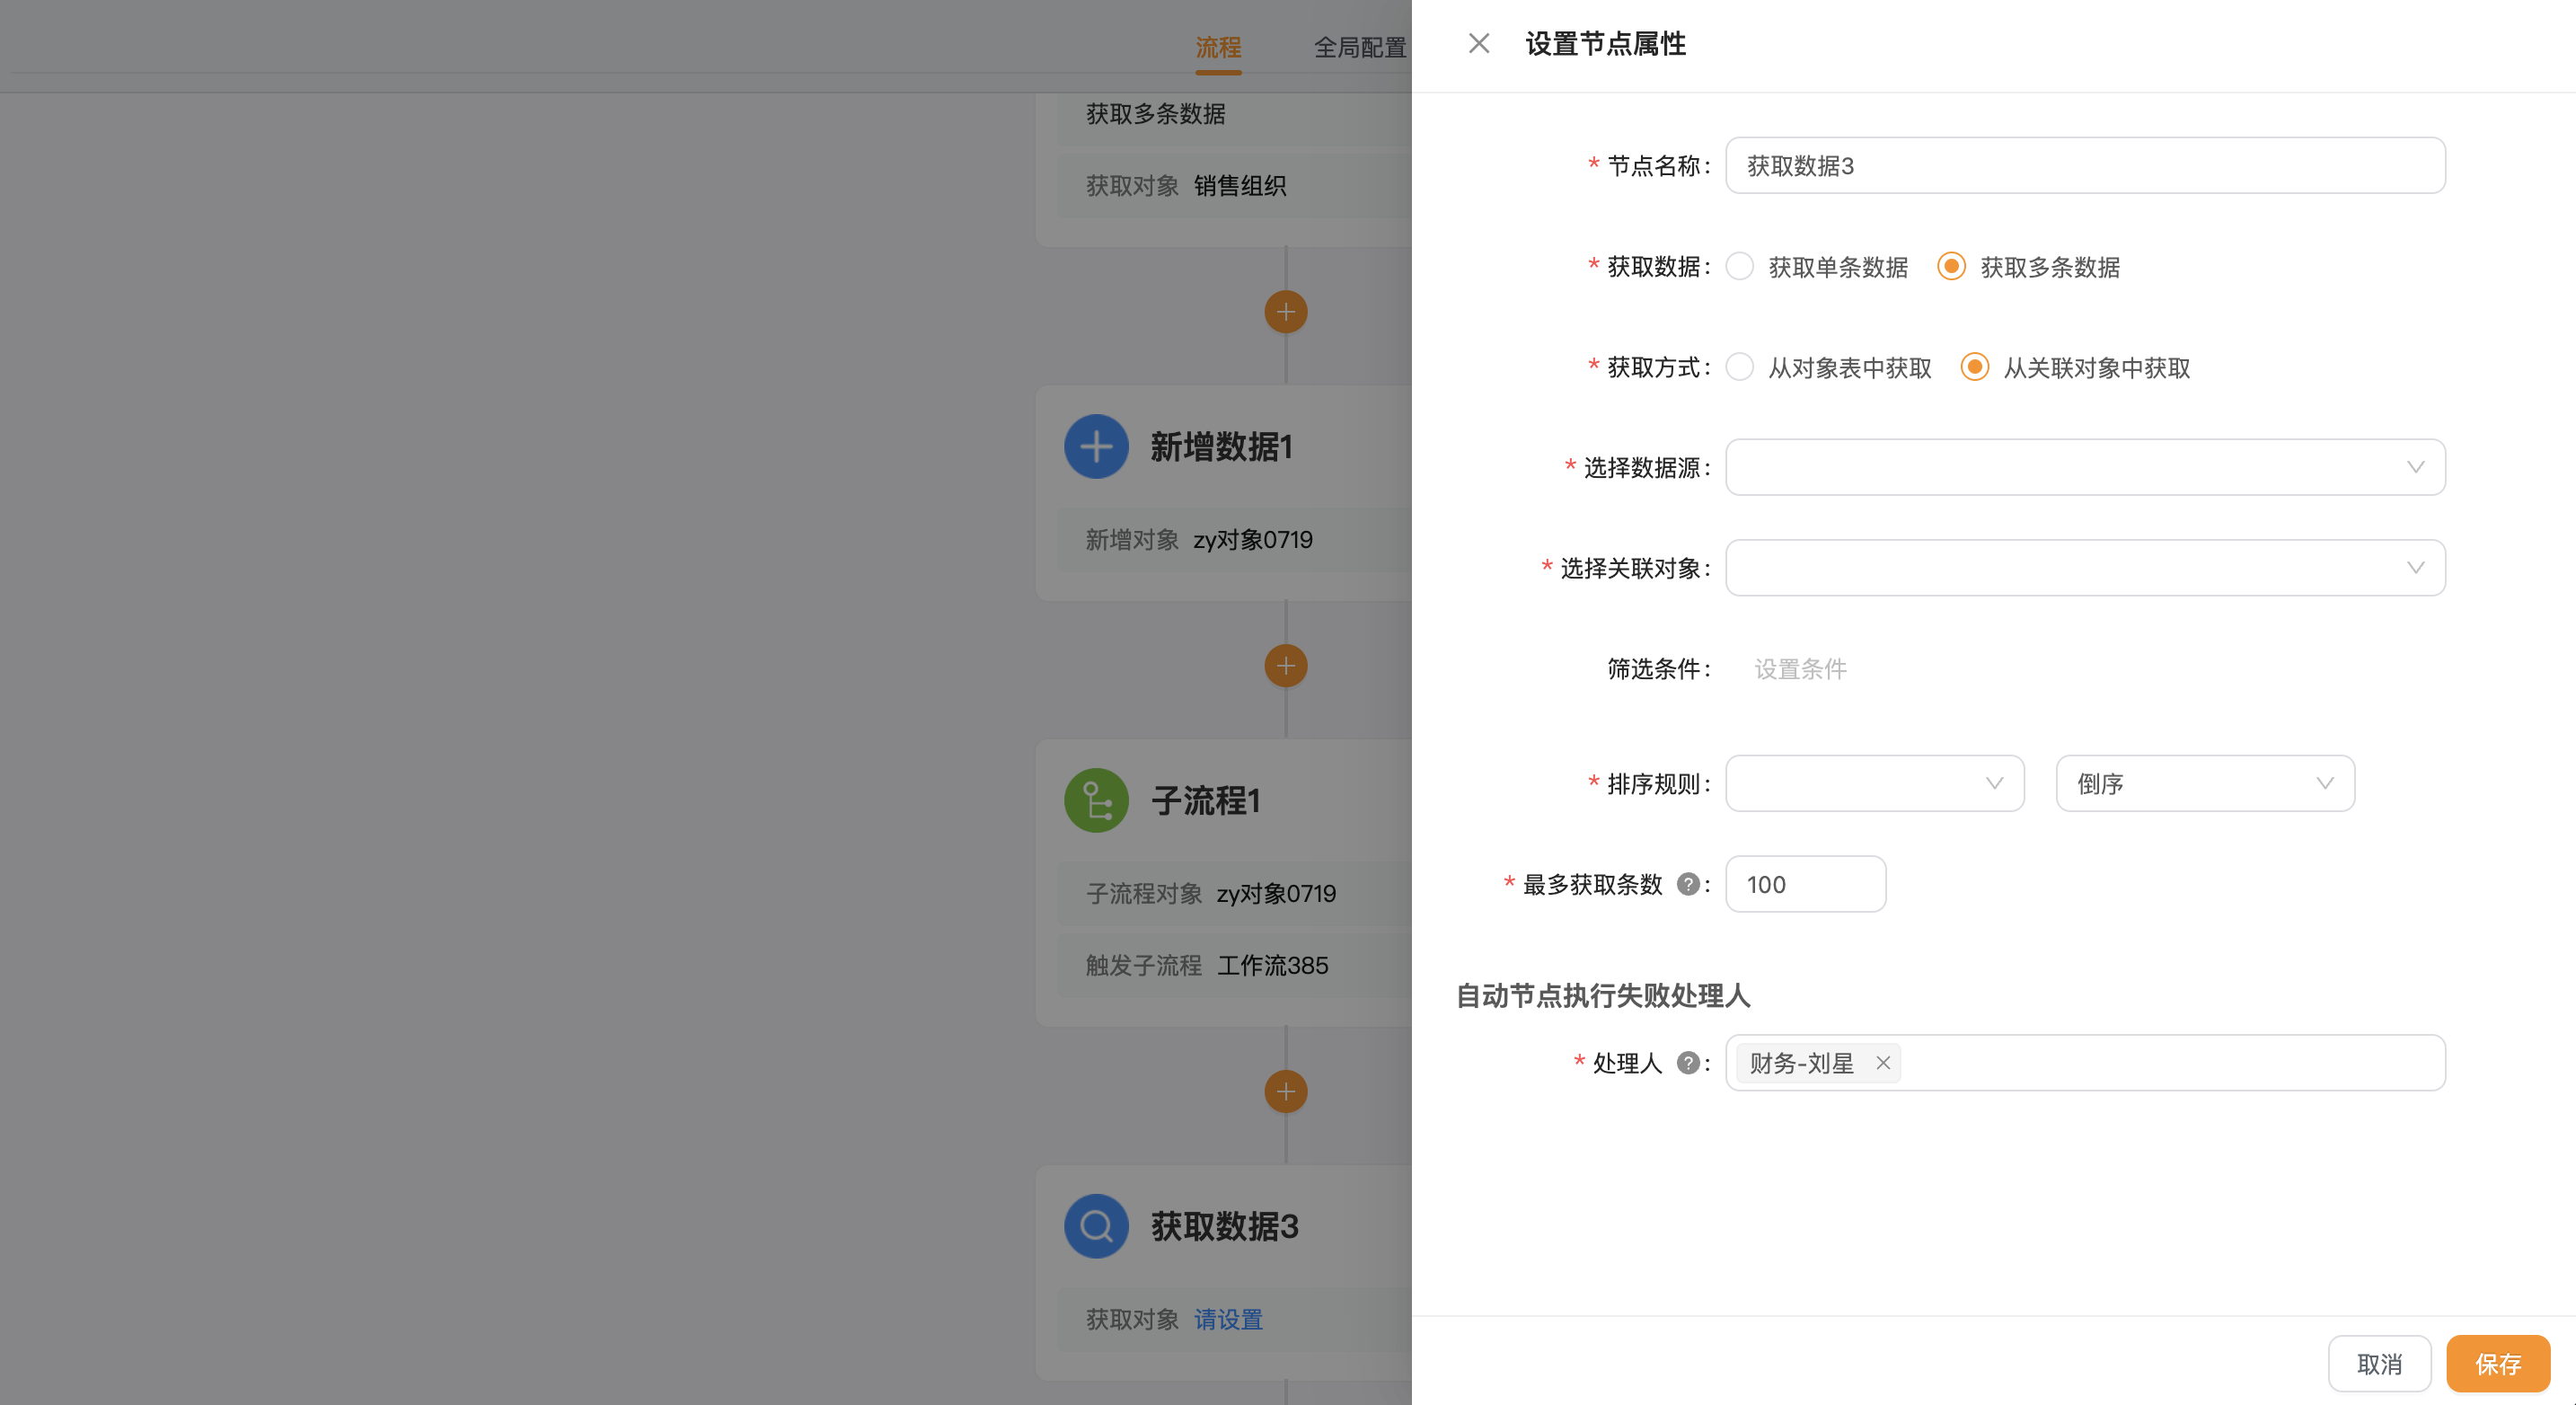Click the 保存 button
Viewport: 2576px width, 1405px height.
[2498, 1364]
